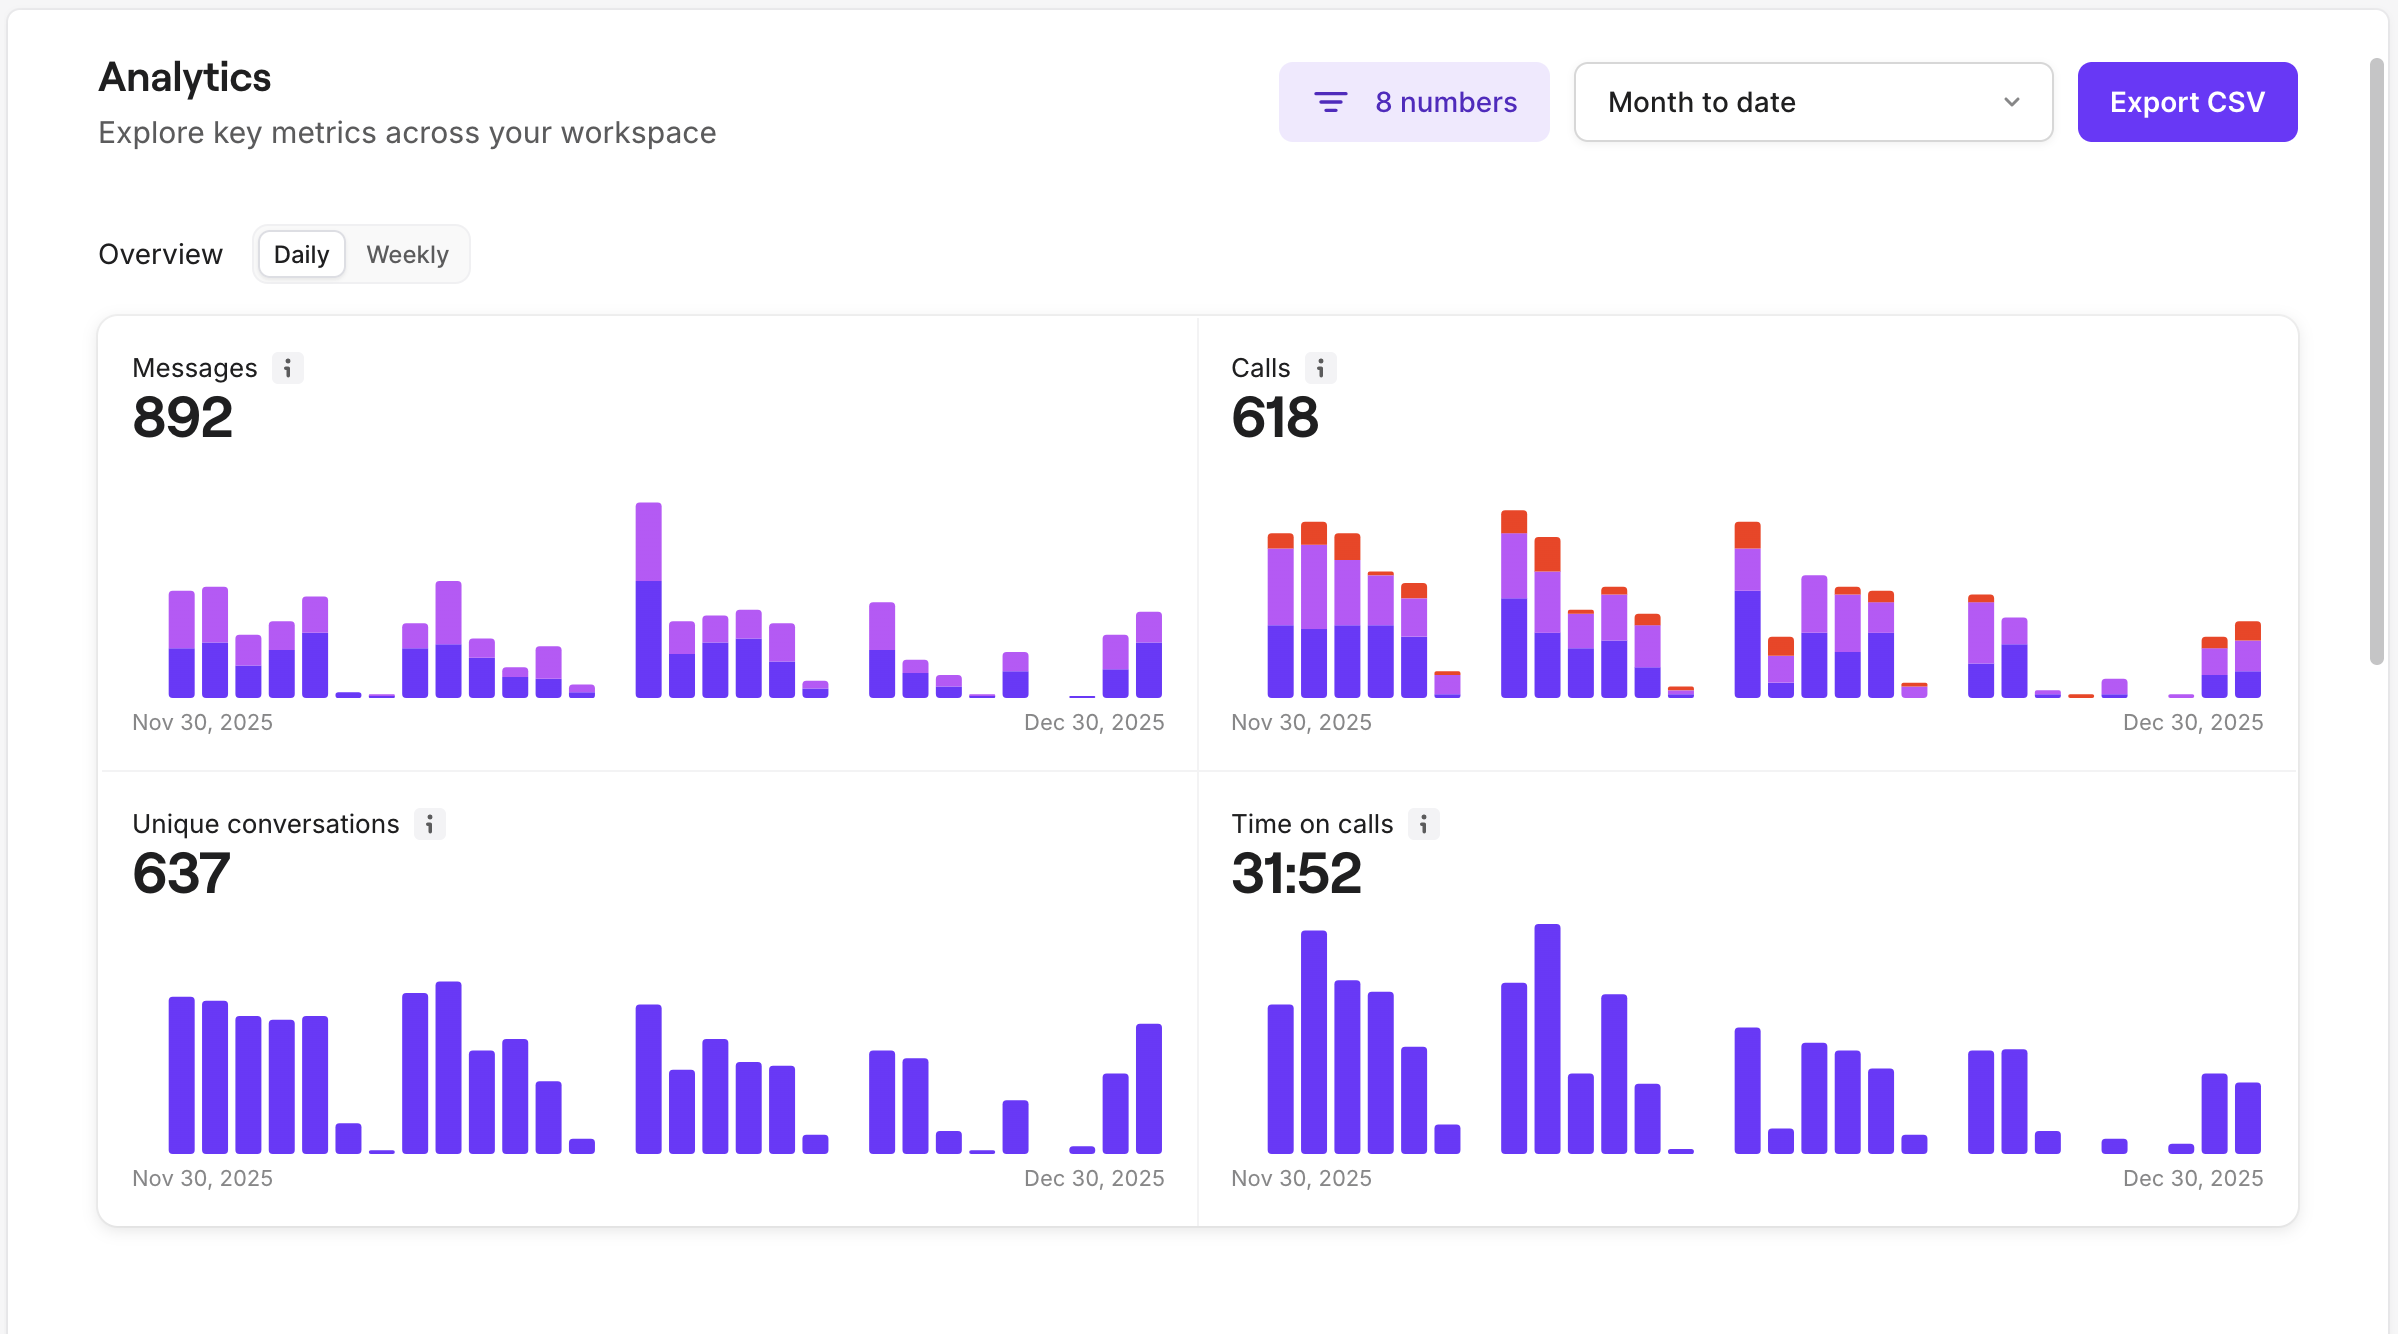
Task: Click the info icon beside Messages
Action: pos(288,368)
